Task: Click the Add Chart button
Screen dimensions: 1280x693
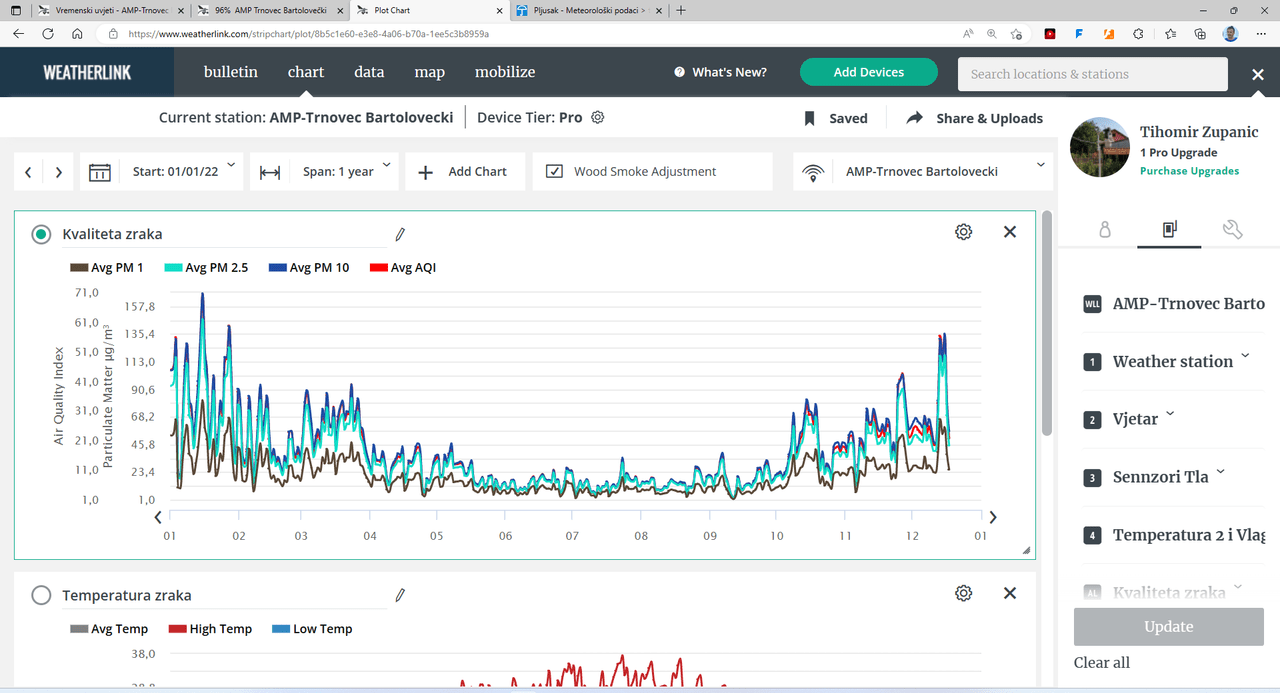Action: (465, 171)
